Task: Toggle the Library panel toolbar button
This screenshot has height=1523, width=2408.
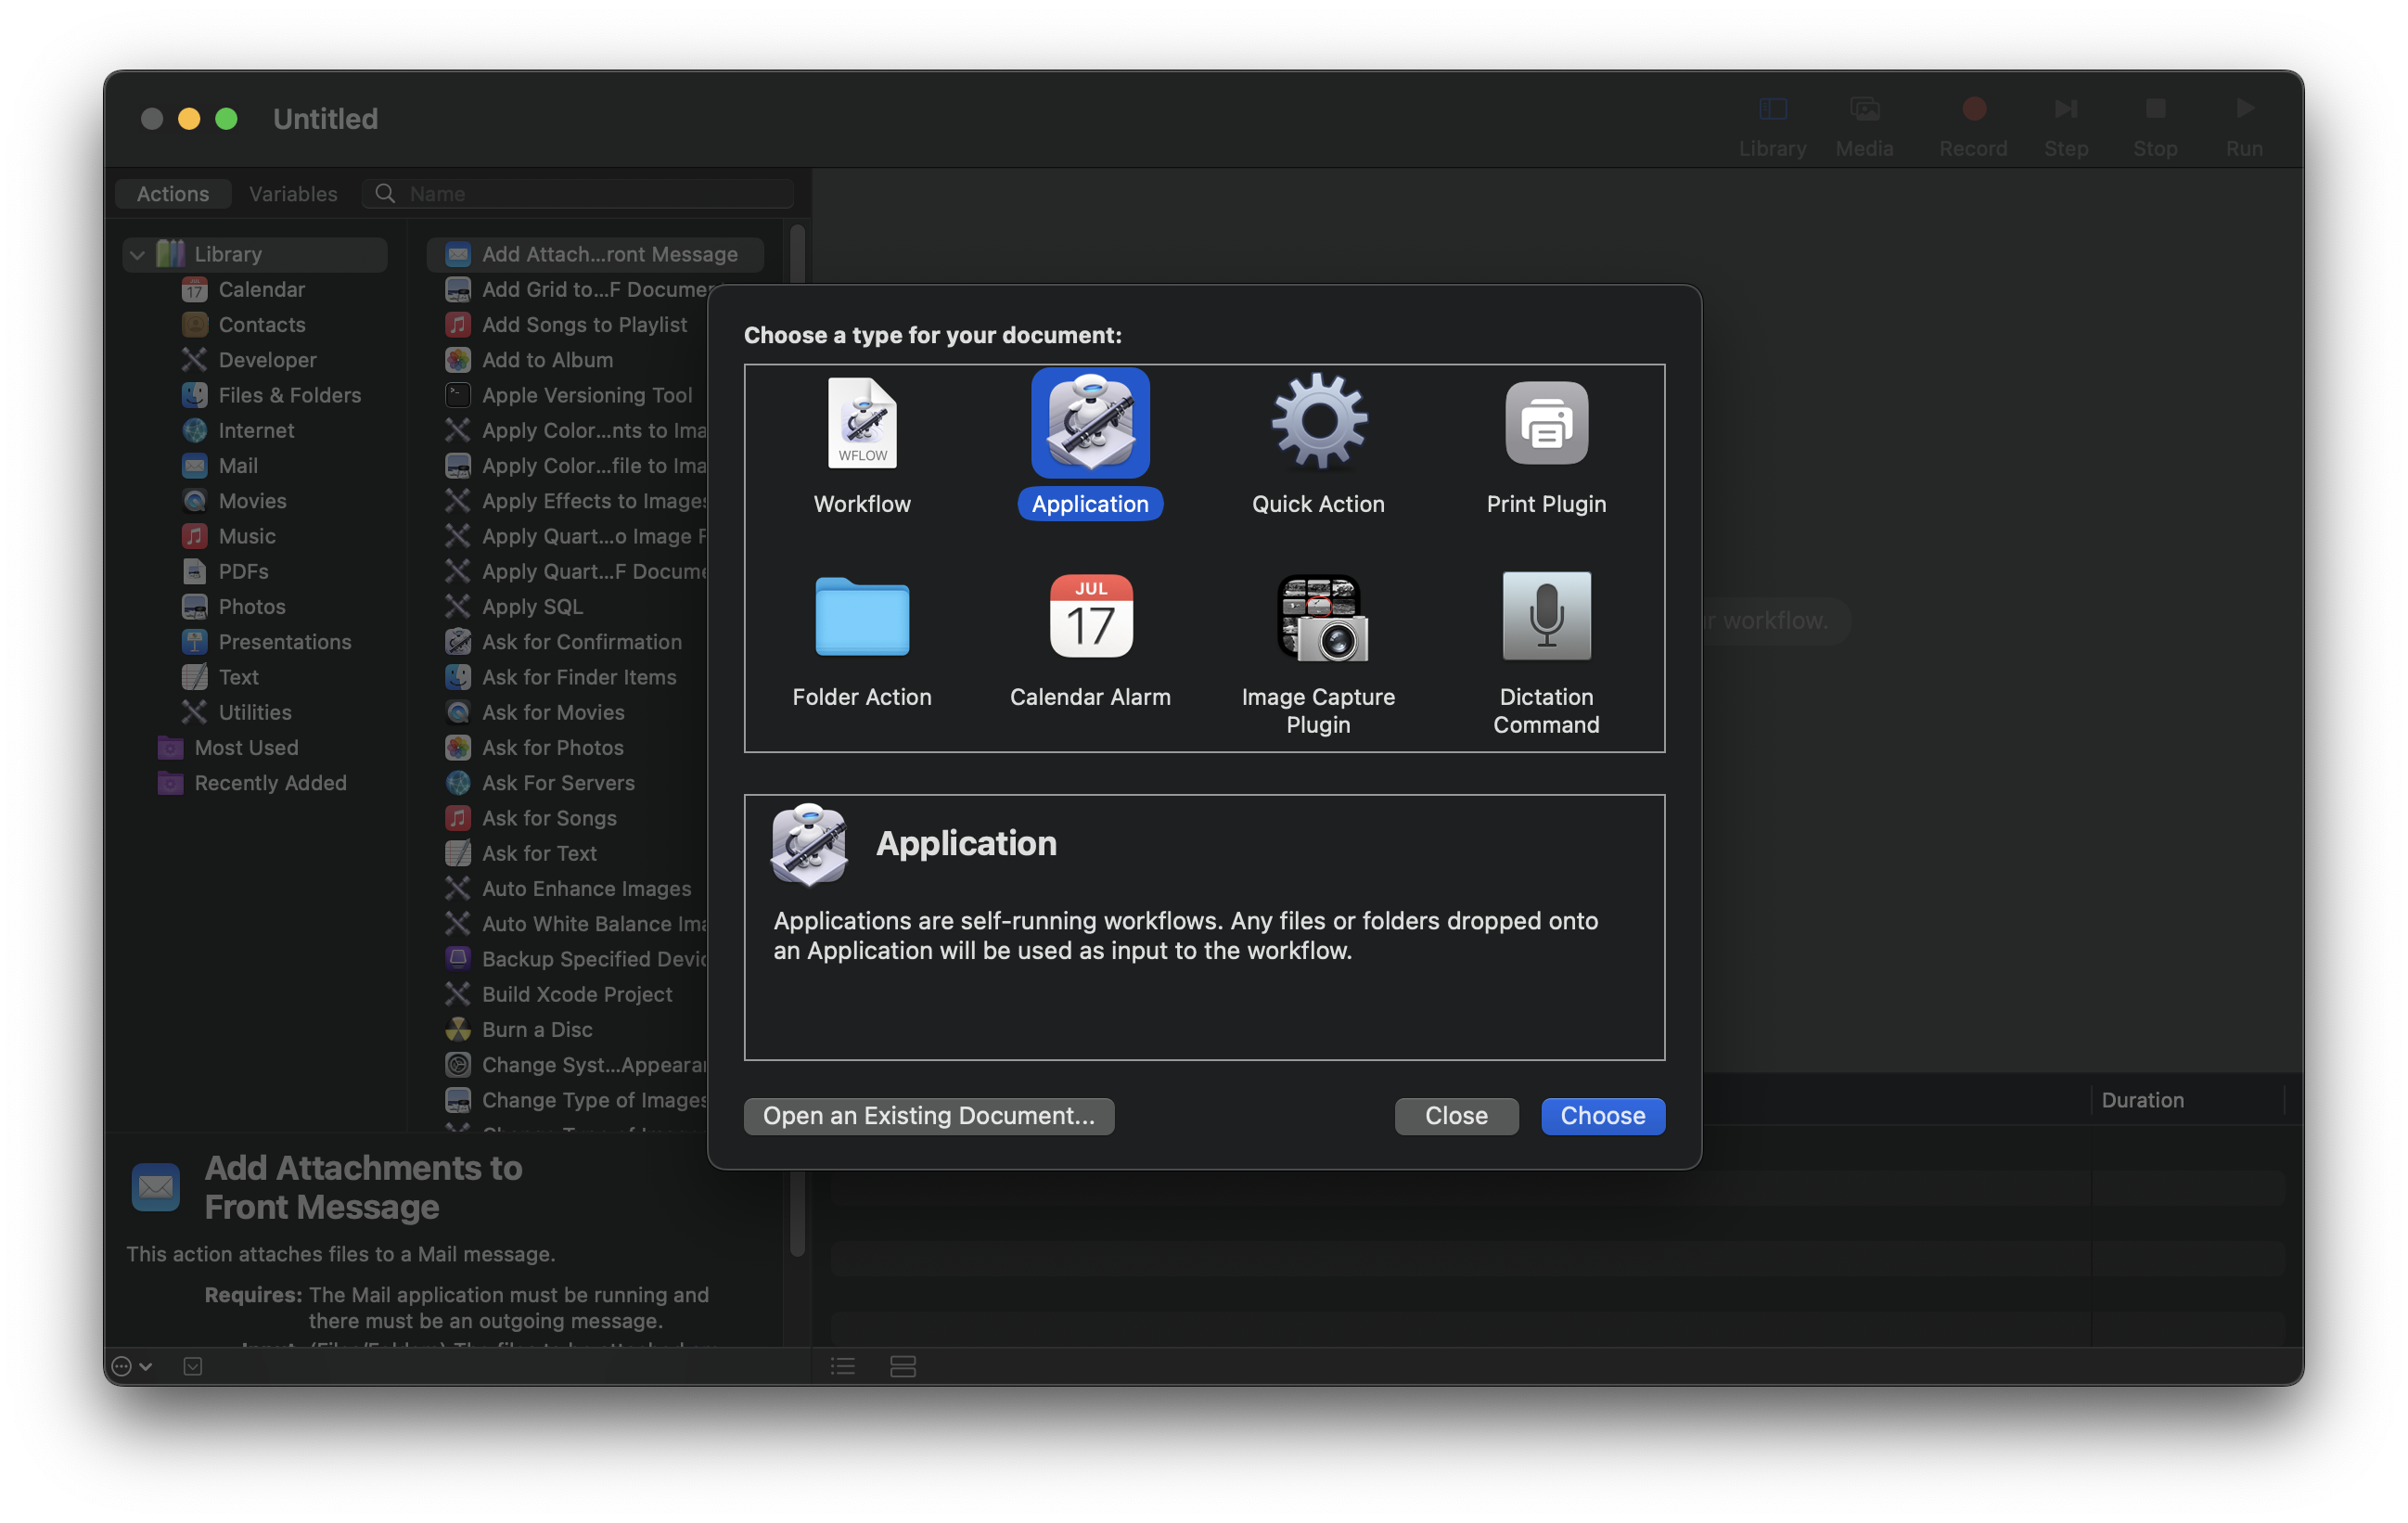Action: click(x=1772, y=109)
